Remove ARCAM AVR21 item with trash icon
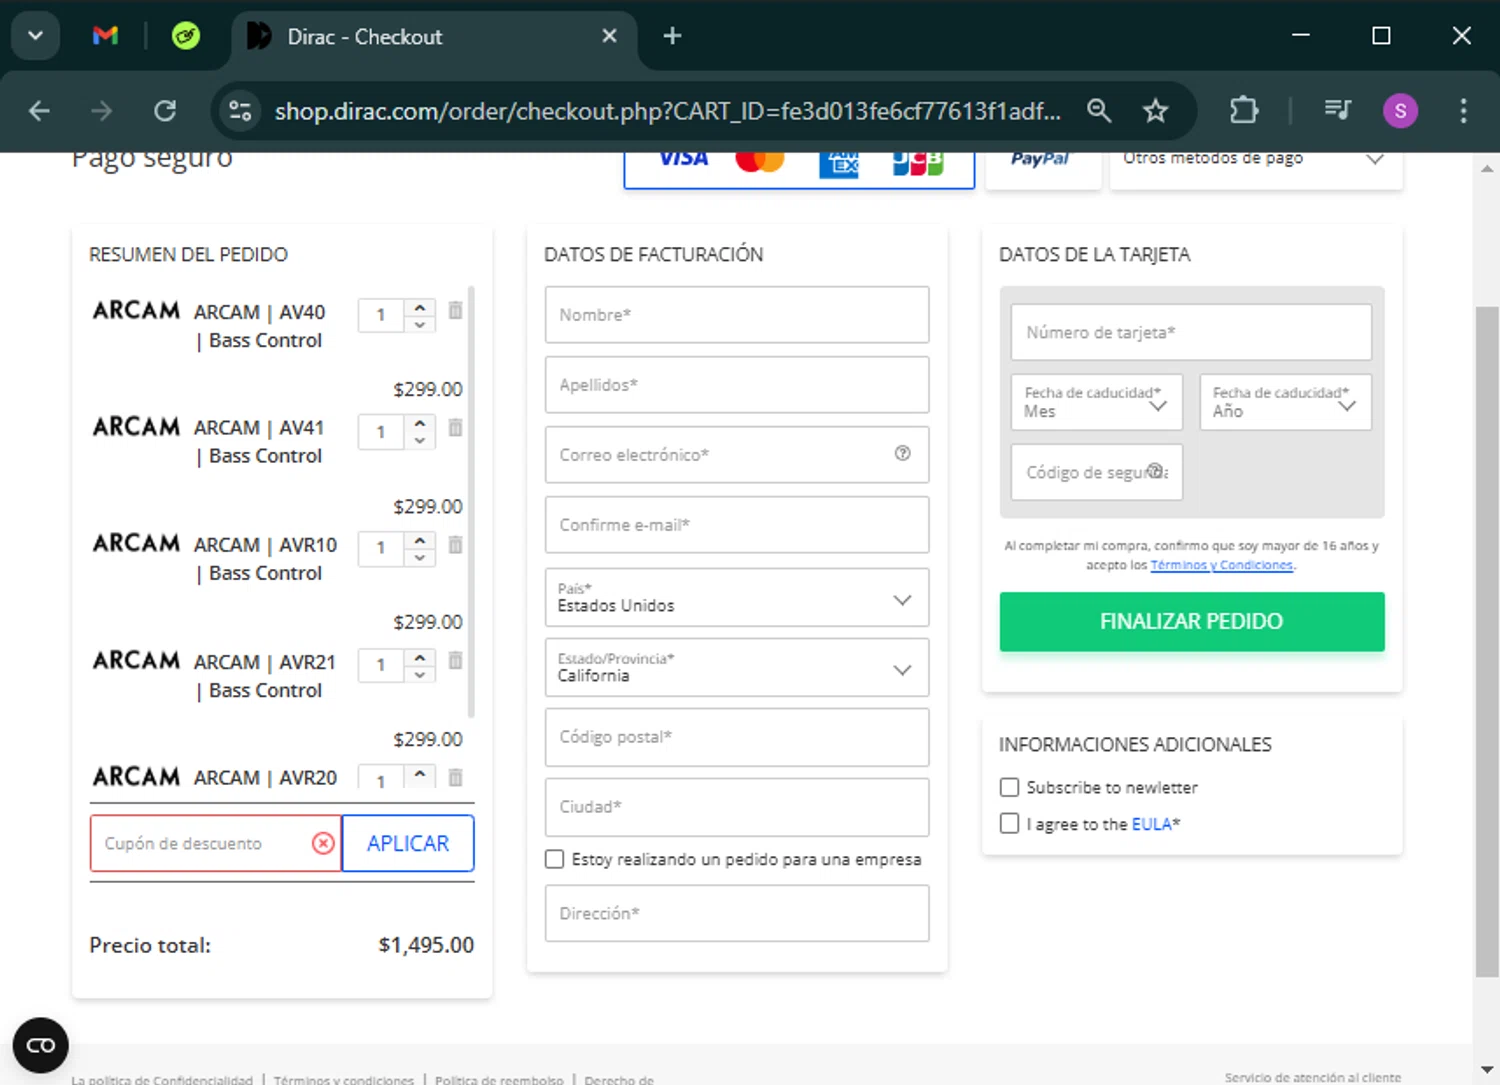The height and width of the screenshot is (1085, 1500). (455, 661)
